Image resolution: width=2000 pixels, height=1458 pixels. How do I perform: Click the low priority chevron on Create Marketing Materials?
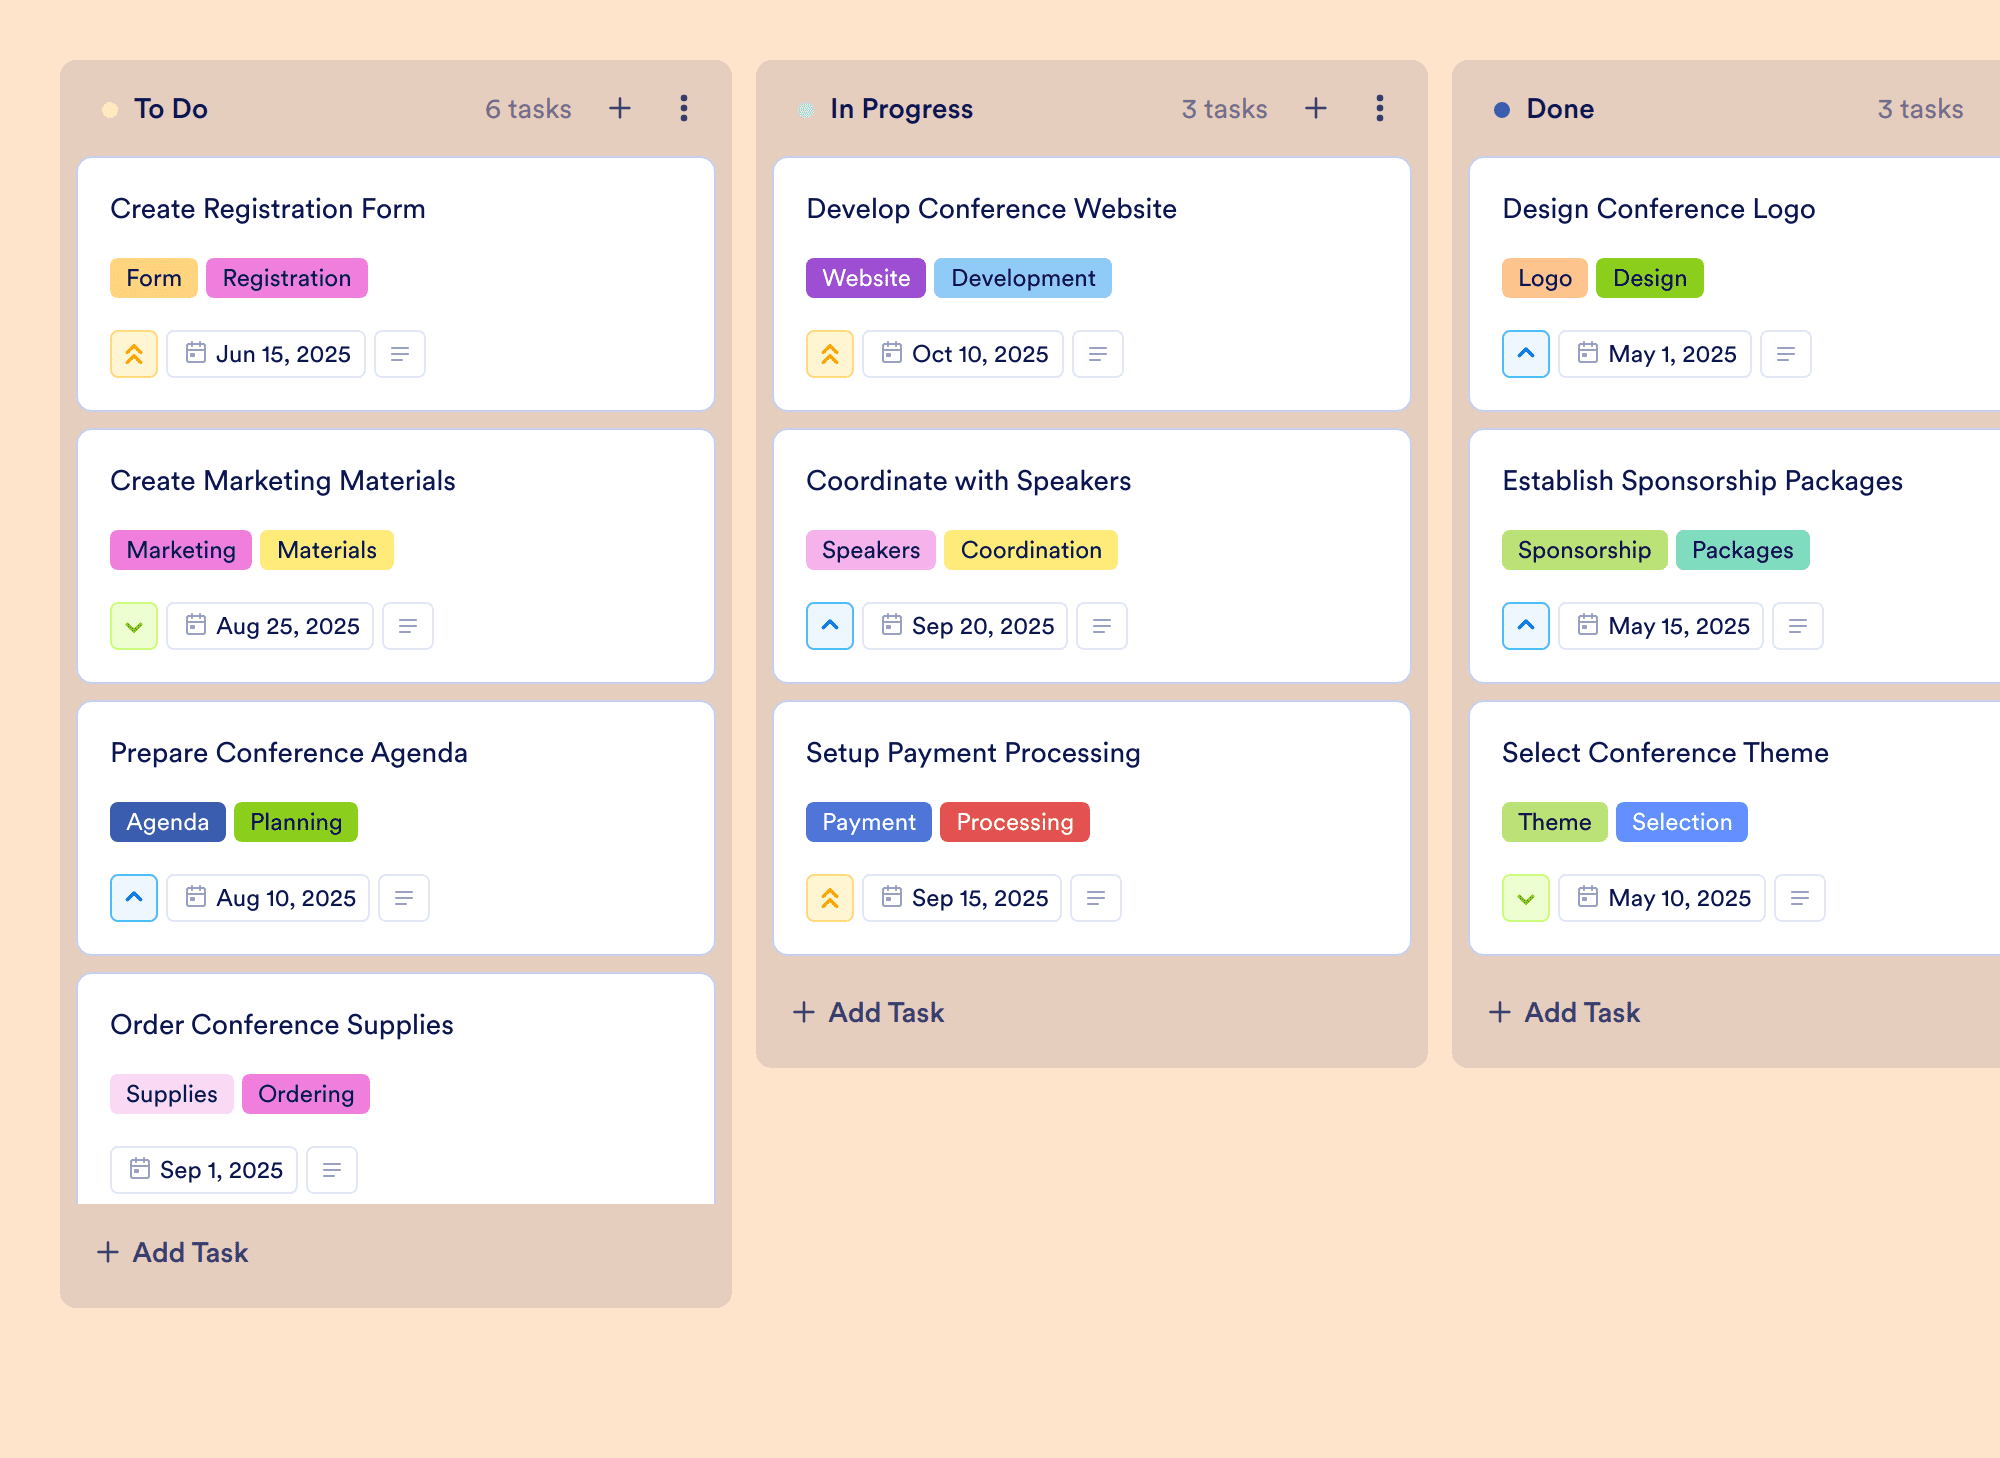coord(134,626)
